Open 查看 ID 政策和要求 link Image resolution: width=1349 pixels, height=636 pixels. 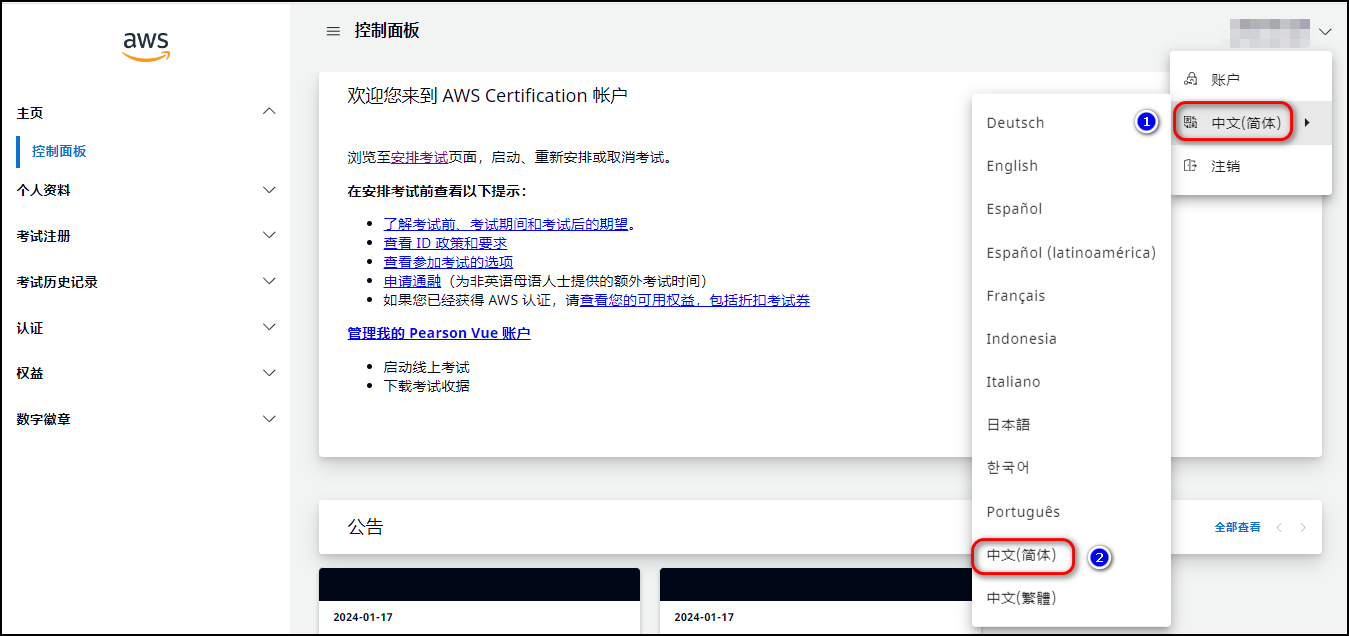pyautogui.click(x=445, y=243)
